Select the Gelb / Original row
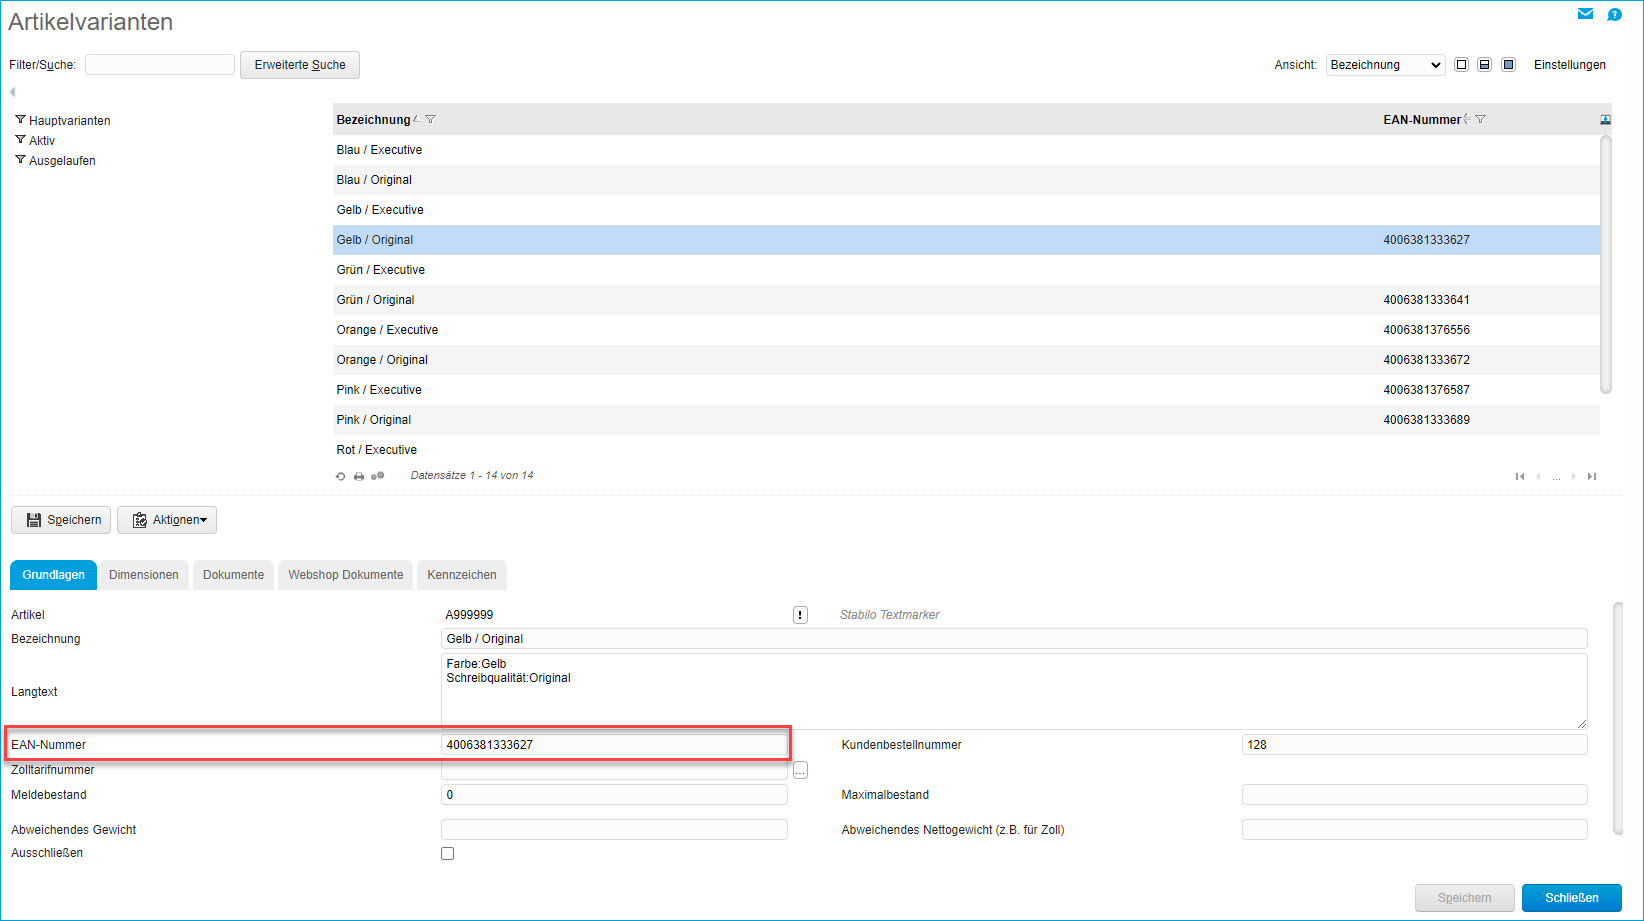This screenshot has width=1644, height=921. pos(966,240)
